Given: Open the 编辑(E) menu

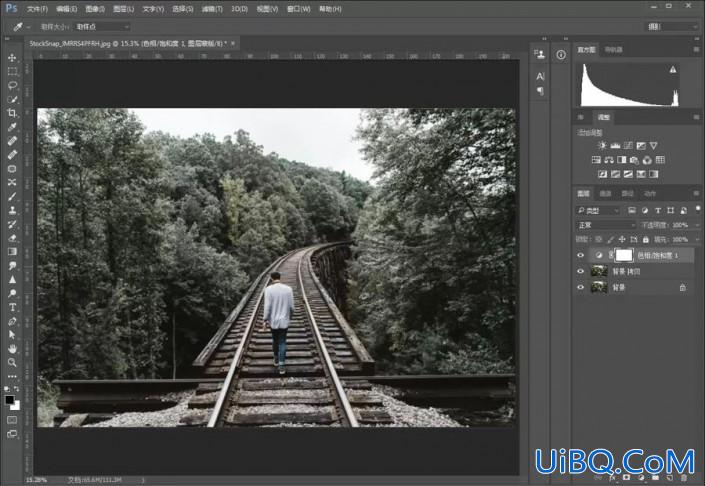Looking at the screenshot, I should coord(67,9).
